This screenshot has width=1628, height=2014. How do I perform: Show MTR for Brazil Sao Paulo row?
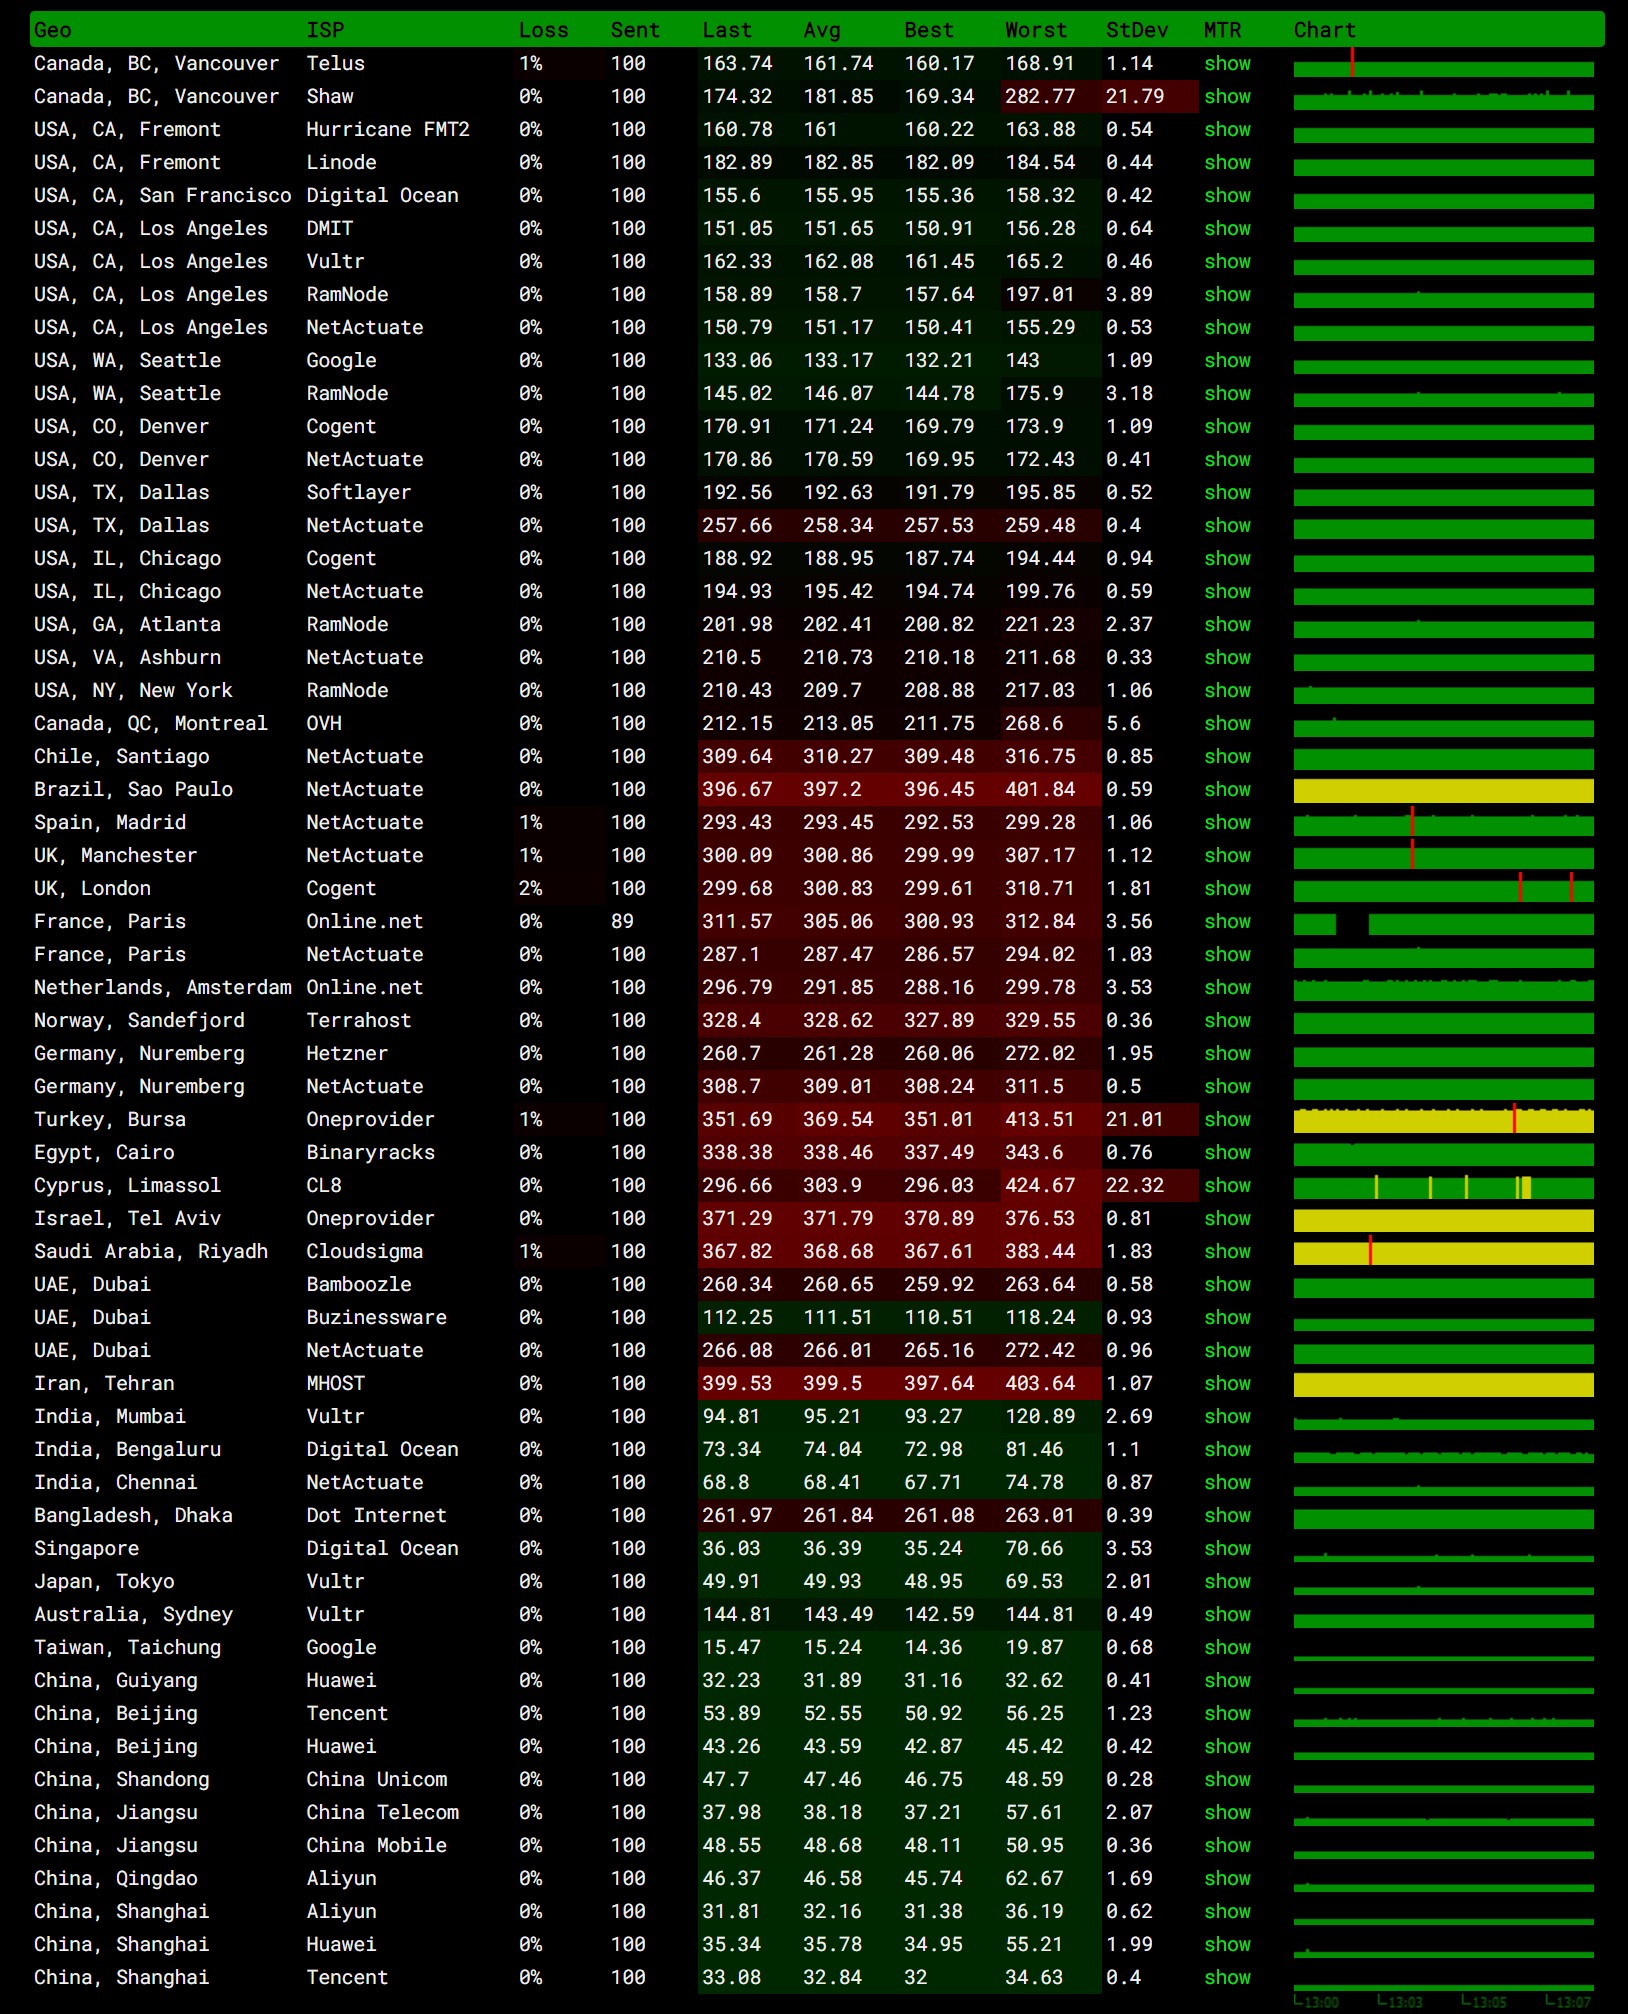[x=1227, y=789]
